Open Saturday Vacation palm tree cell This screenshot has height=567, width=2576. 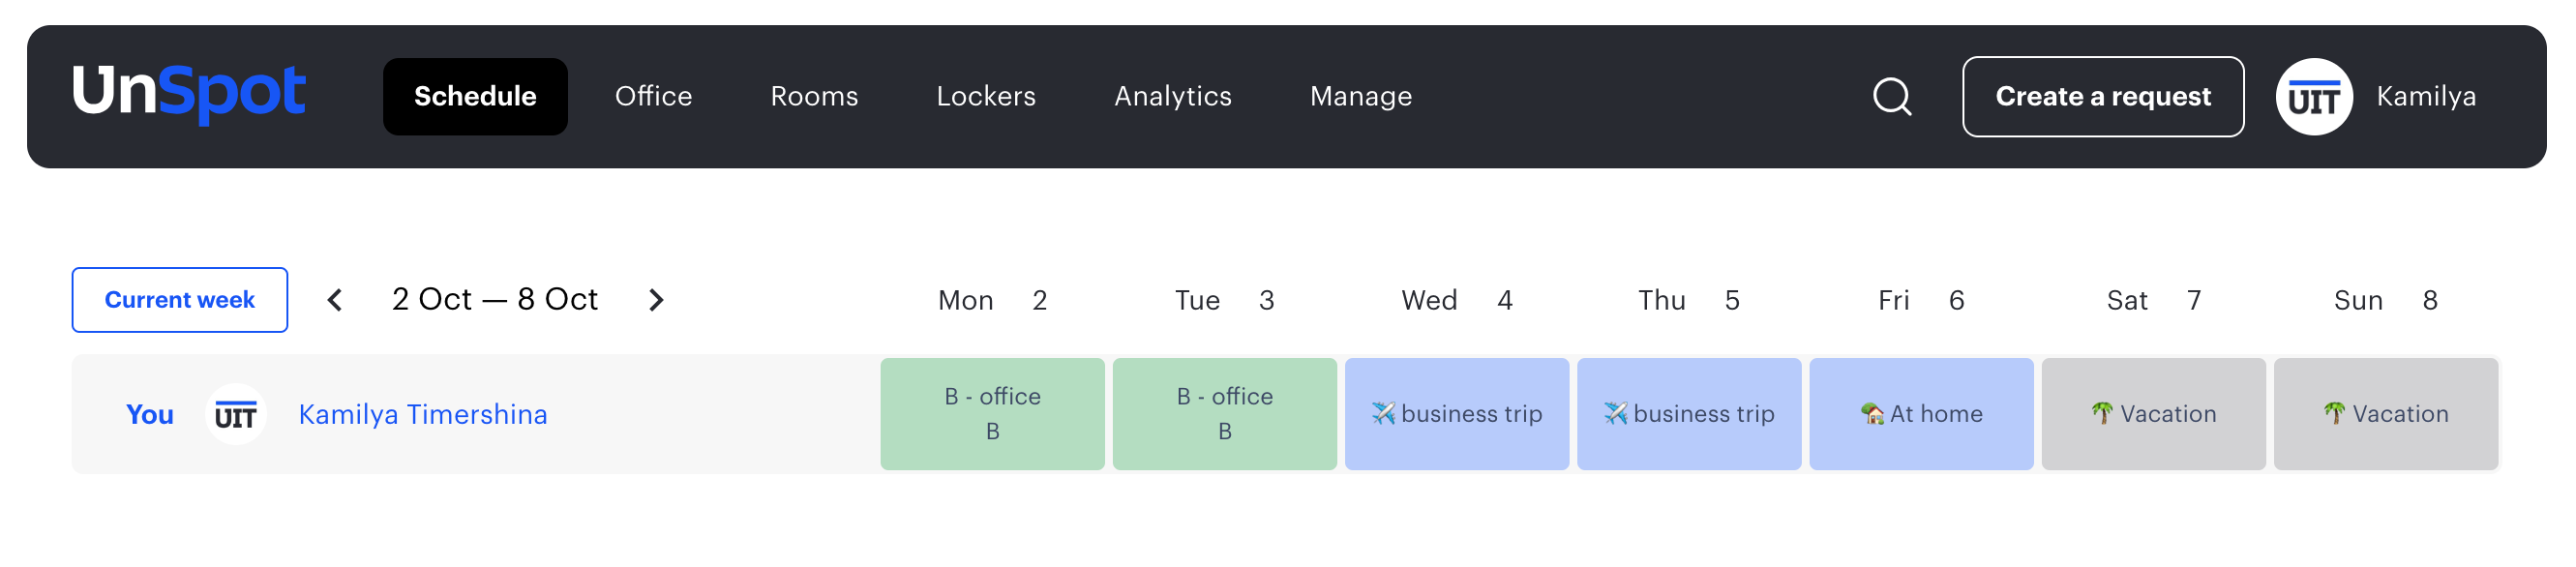point(2153,414)
